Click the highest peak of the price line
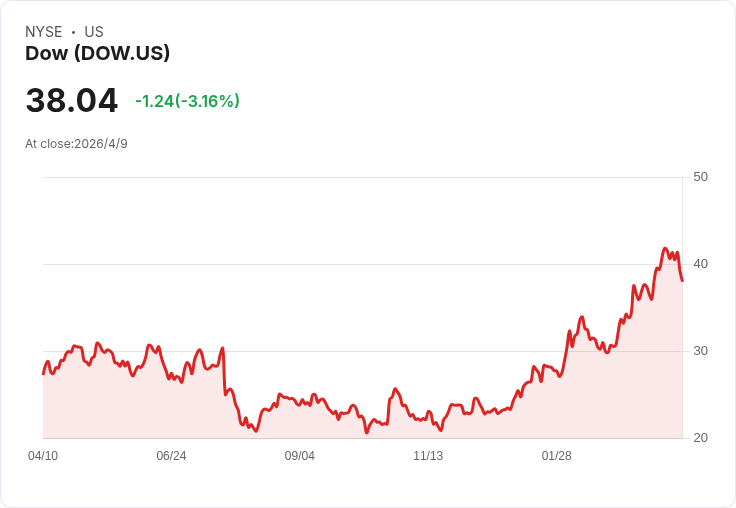The height and width of the screenshot is (508, 736). click(665, 249)
